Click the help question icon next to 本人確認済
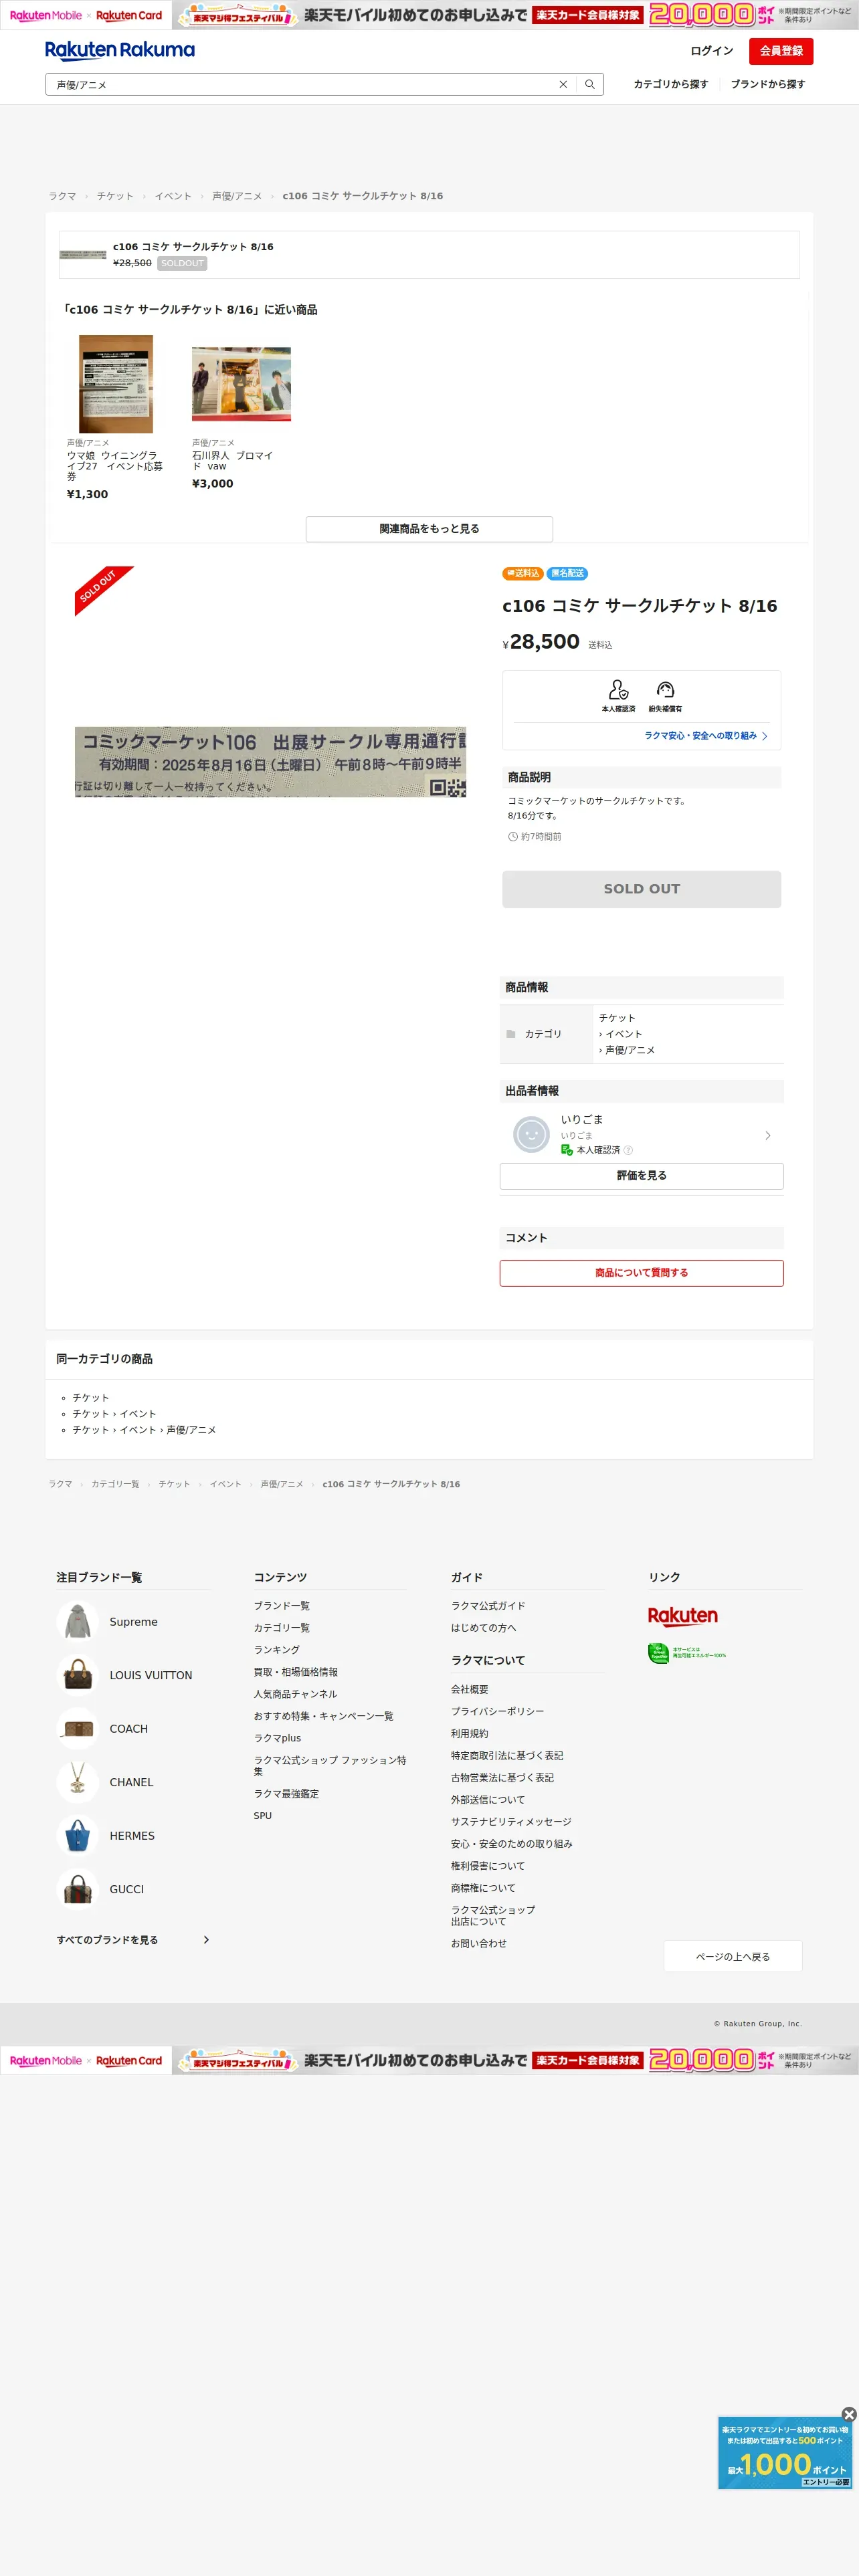Viewport: 859px width, 2576px height. click(x=628, y=1150)
